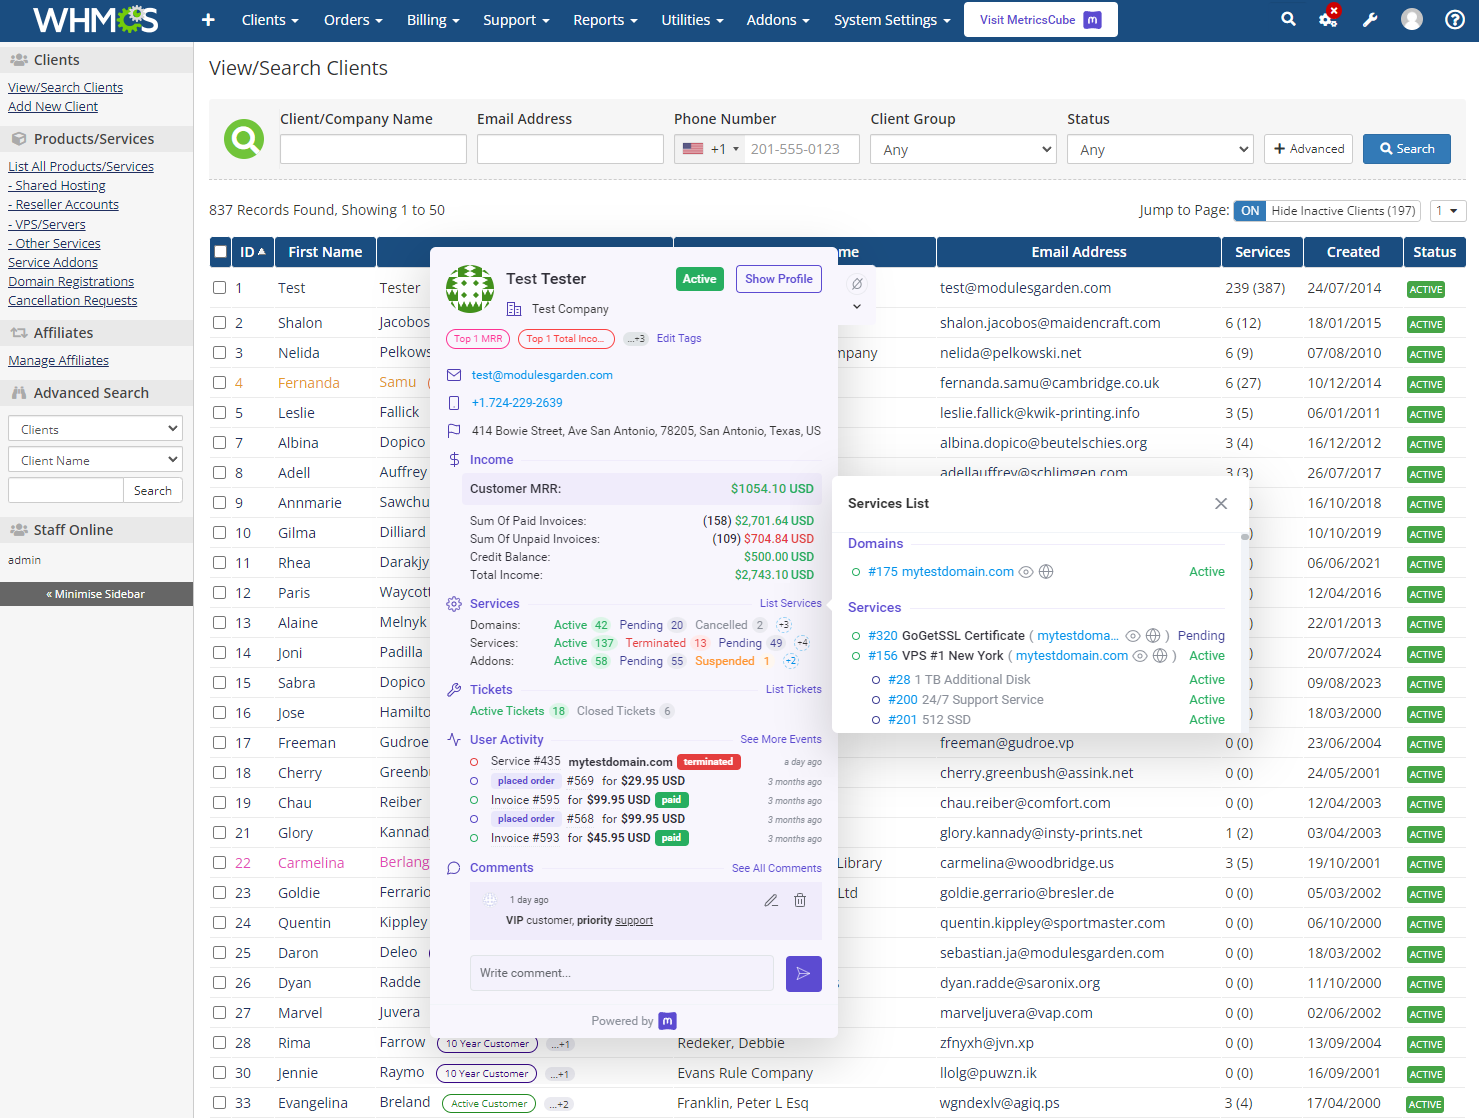Close the Services List popup
This screenshot has width=1479, height=1118.
tap(1221, 504)
